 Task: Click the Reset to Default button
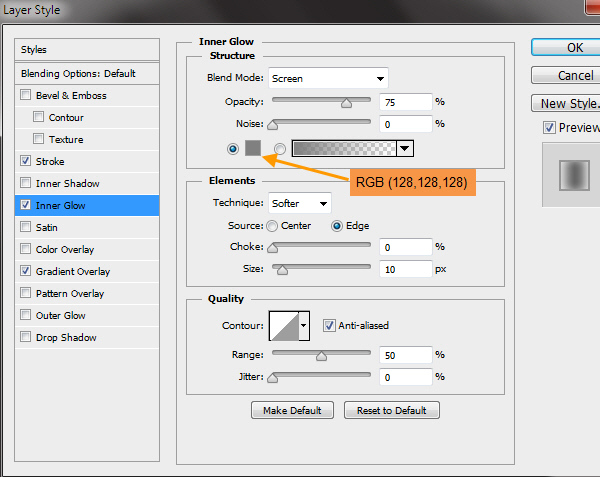tap(391, 410)
